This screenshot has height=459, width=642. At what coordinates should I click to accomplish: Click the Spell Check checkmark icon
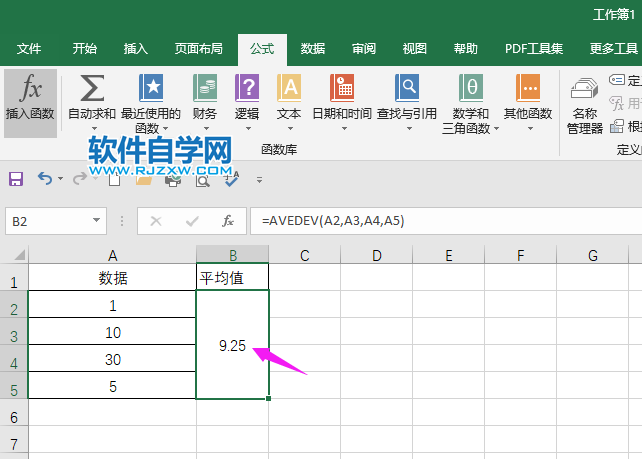click(231, 179)
